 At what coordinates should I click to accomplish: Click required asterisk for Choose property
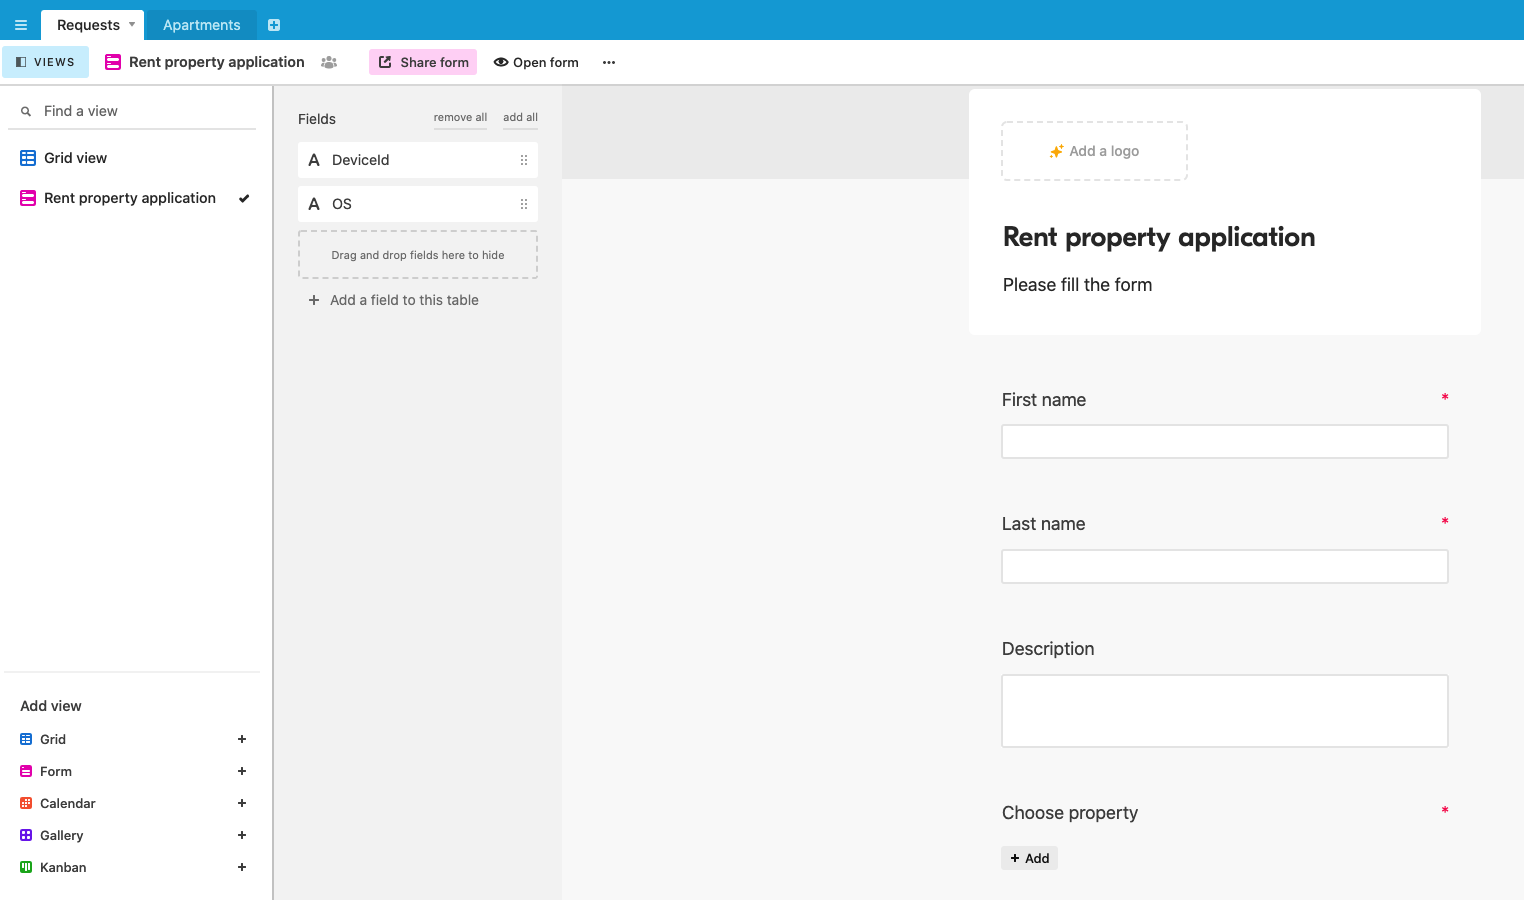pos(1445,811)
